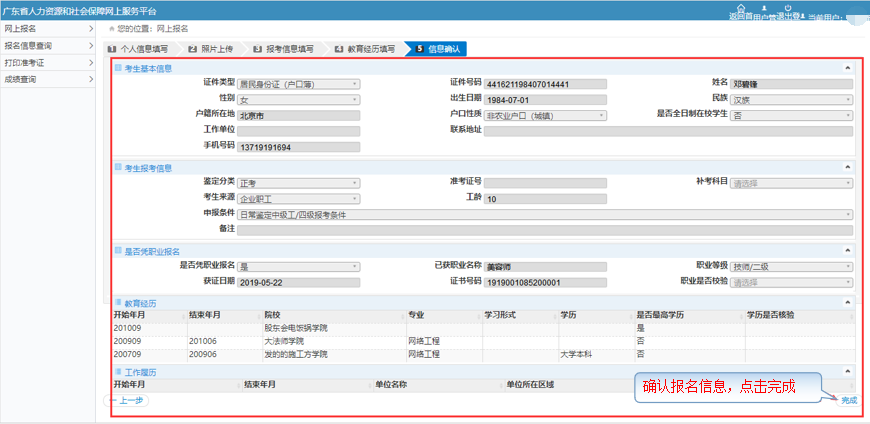870x424 pixels.
Task: Click the home icon beside 您的位置
Action: (112, 28)
